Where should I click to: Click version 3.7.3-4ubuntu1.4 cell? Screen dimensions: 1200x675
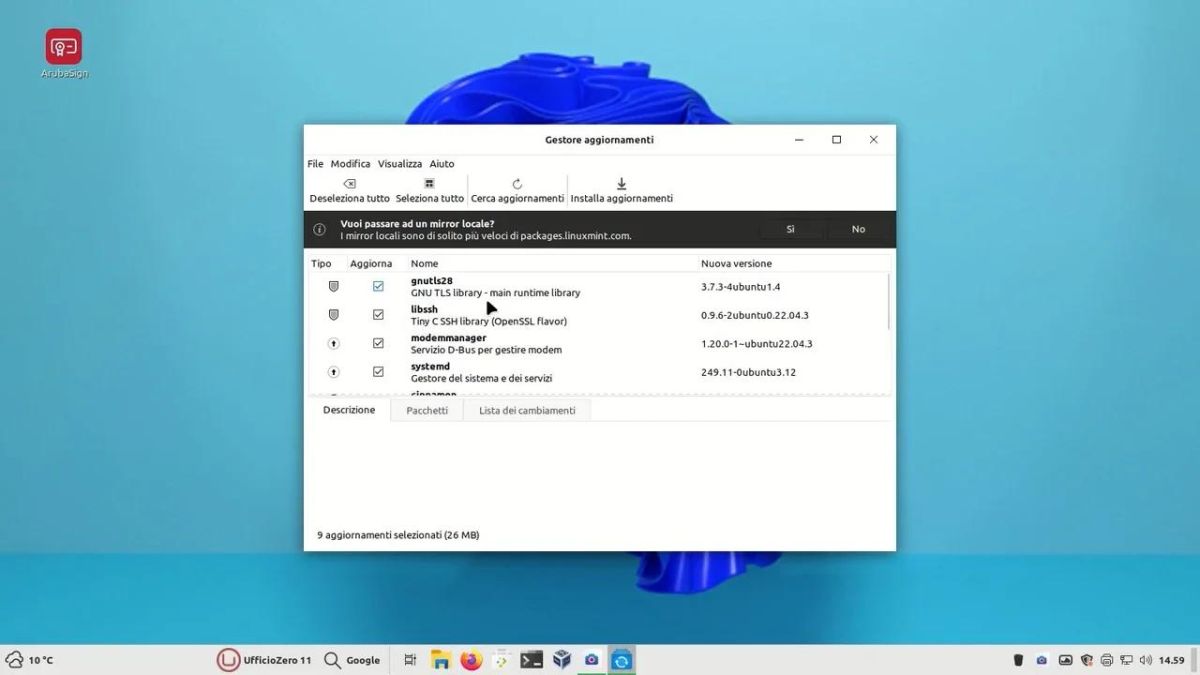740,287
